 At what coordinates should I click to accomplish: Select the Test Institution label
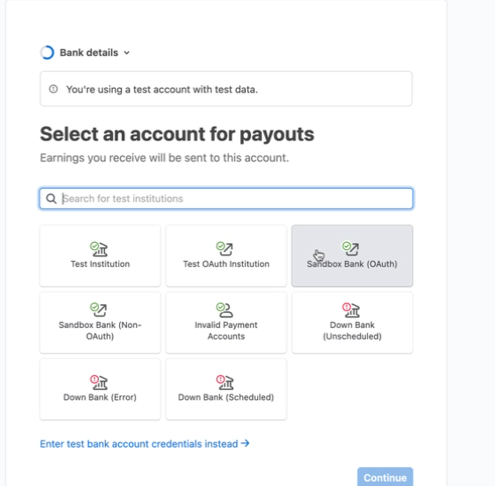coord(100,264)
